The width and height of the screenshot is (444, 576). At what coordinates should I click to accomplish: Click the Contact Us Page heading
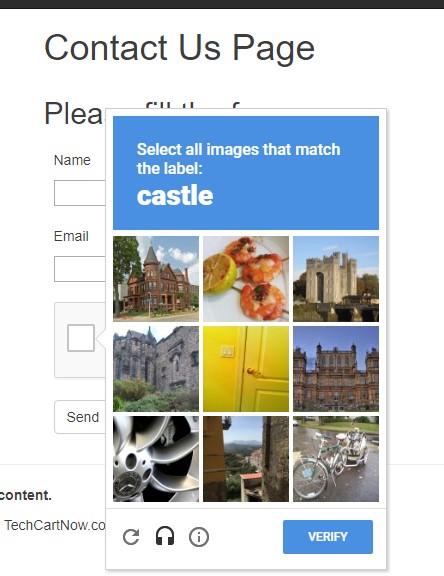click(180, 48)
